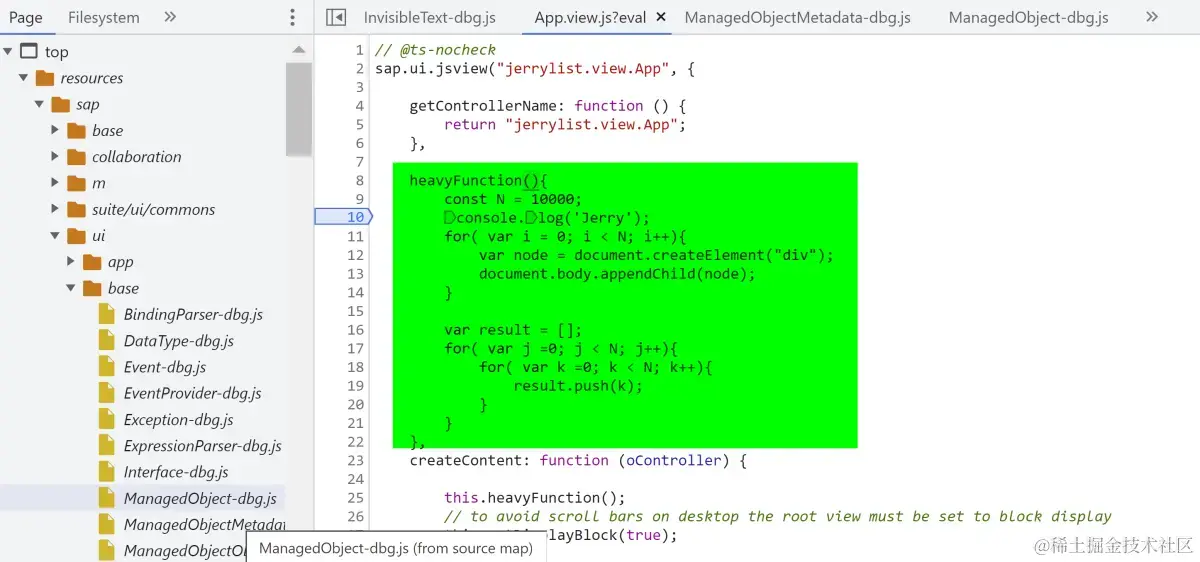
Task: Switch to the Filesystem tab
Action: [104, 17]
